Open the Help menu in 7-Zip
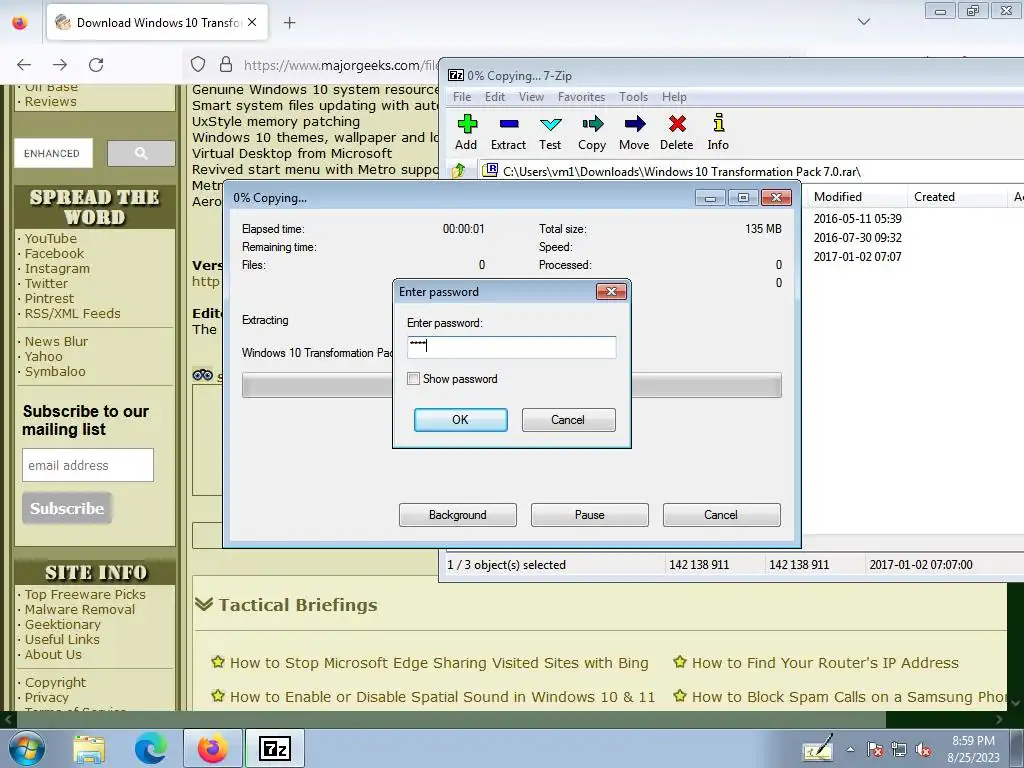This screenshot has height=768, width=1024. (x=674, y=97)
